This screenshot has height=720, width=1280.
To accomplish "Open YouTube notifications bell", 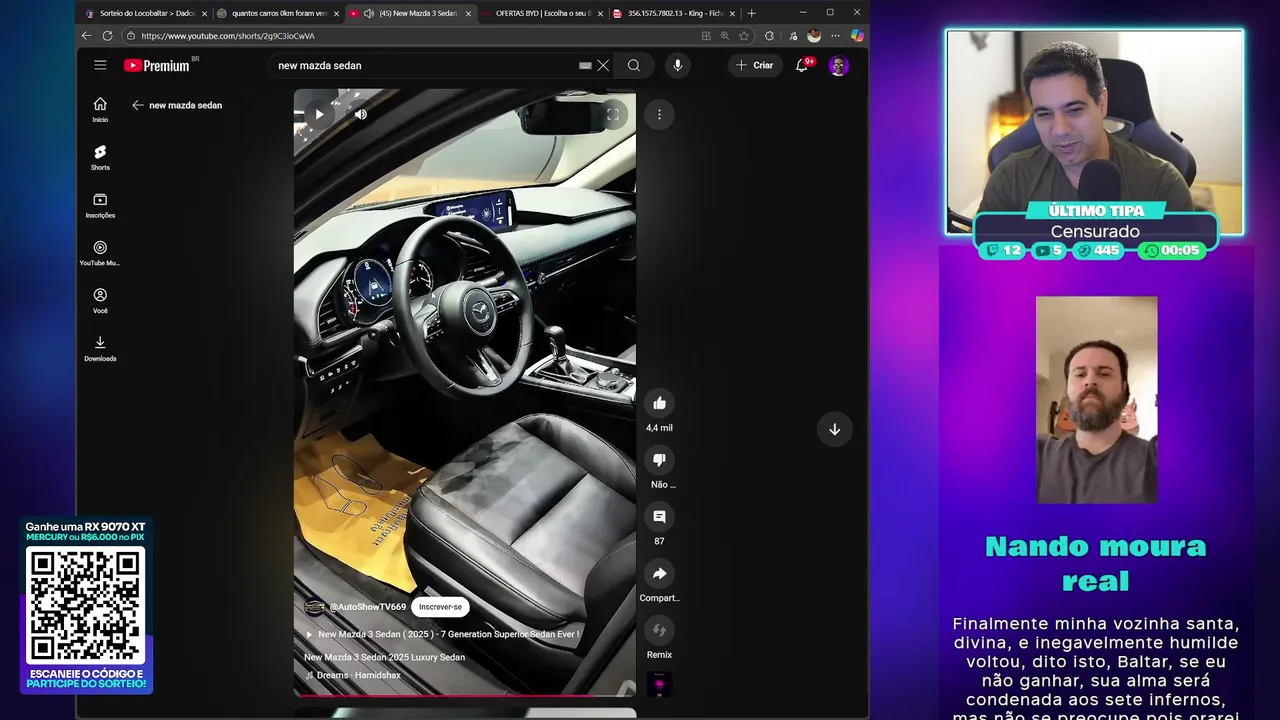I will (801, 65).
